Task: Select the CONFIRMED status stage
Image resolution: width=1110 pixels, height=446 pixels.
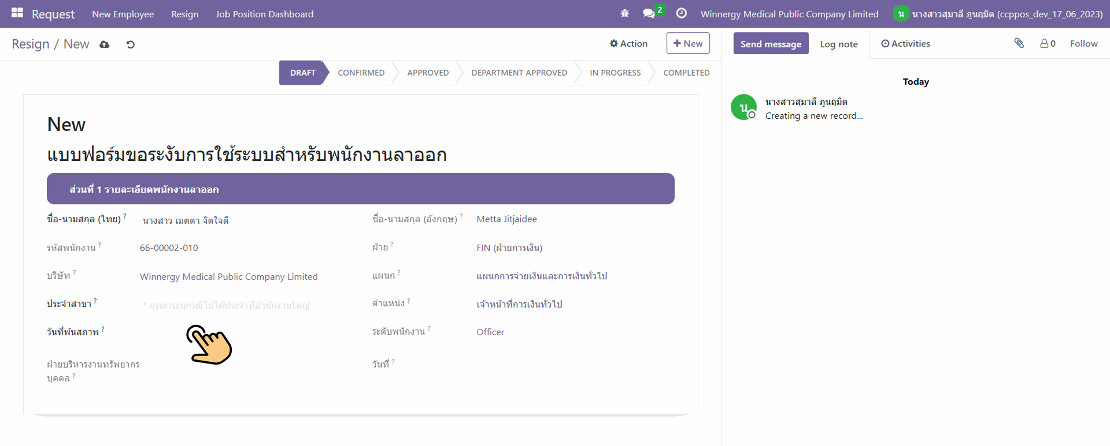Action: click(x=360, y=73)
